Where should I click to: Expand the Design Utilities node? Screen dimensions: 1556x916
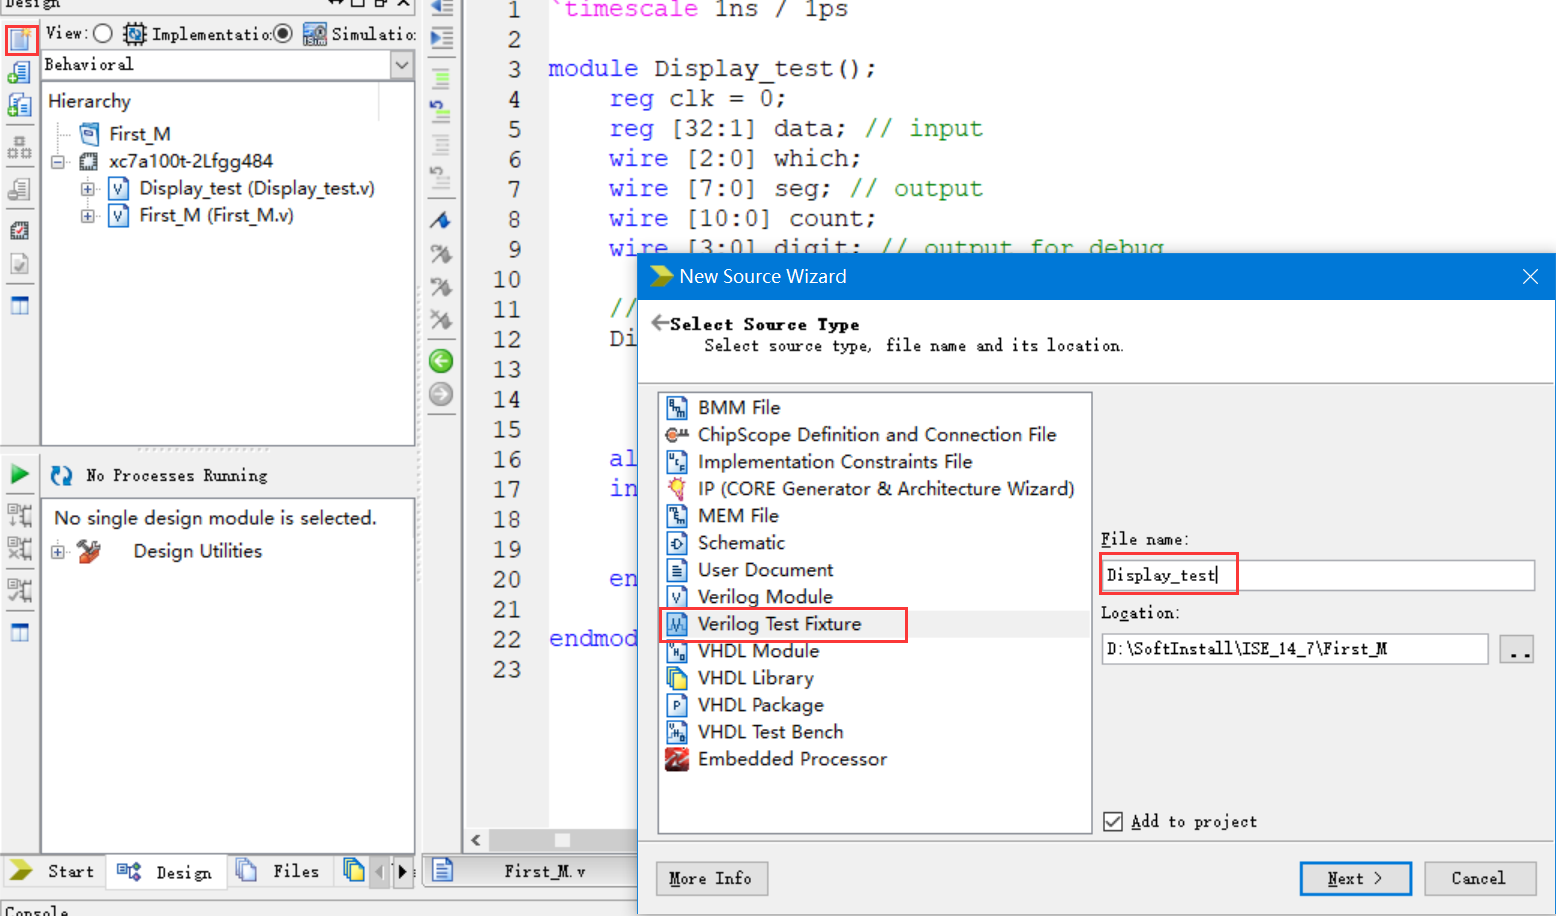point(58,551)
